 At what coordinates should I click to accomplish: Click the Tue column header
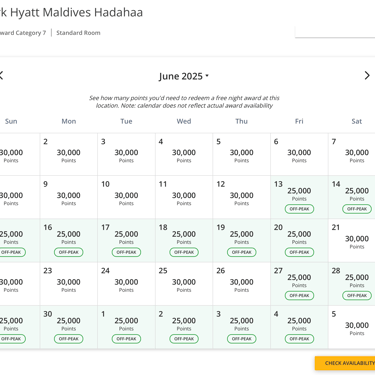pyautogui.click(x=126, y=121)
